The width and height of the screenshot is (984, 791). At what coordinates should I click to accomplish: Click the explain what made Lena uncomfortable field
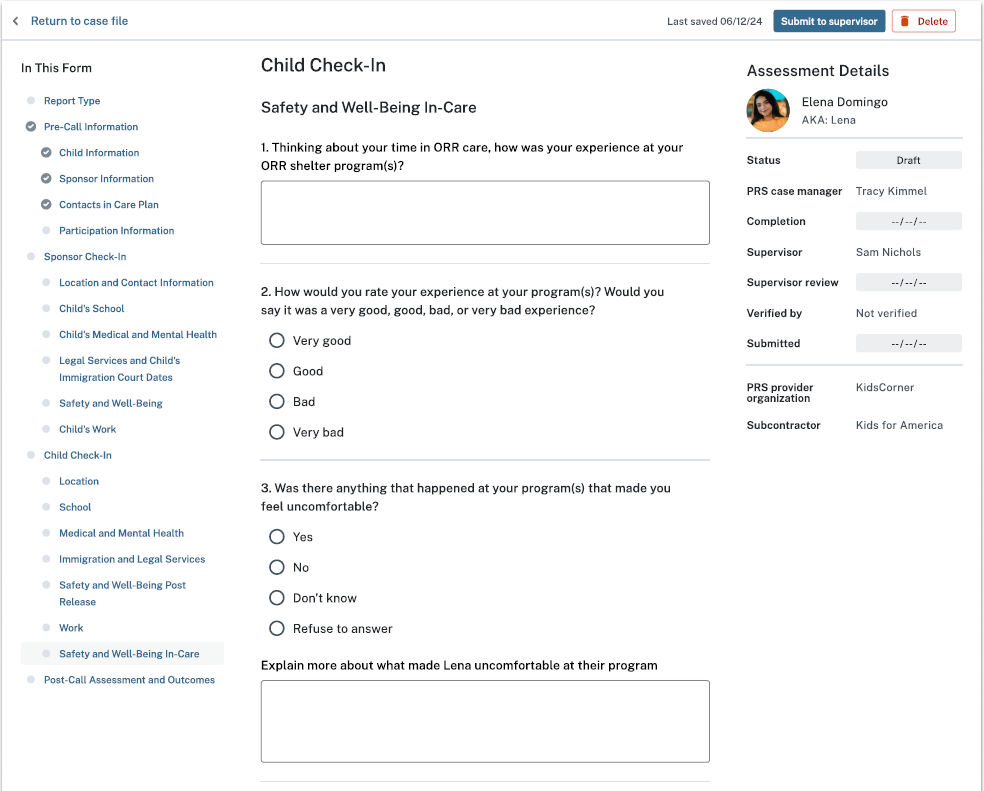click(x=485, y=721)
